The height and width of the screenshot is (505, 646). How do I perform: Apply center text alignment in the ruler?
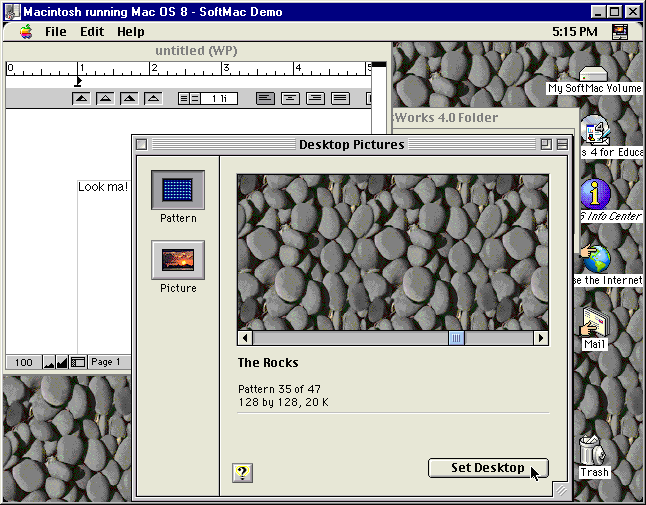(290, 98)
